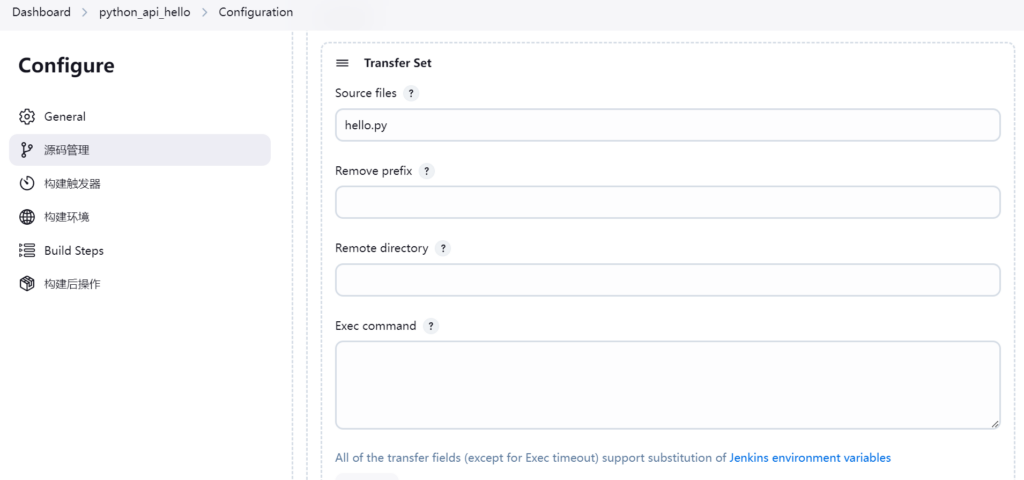
Task: Open python_api_hello breadcrumb
Action: [144, 12]
